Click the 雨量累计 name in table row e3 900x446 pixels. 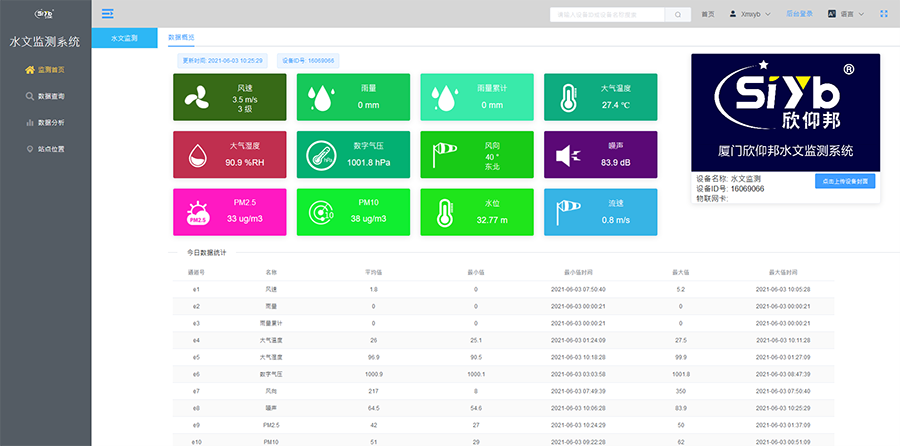(x=271, y=323)
